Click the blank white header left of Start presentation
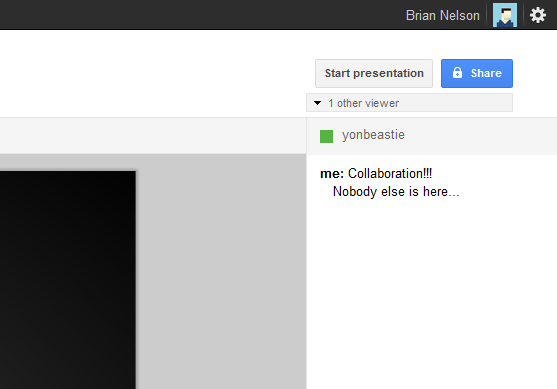557x389 pixels. click(156, 73)
